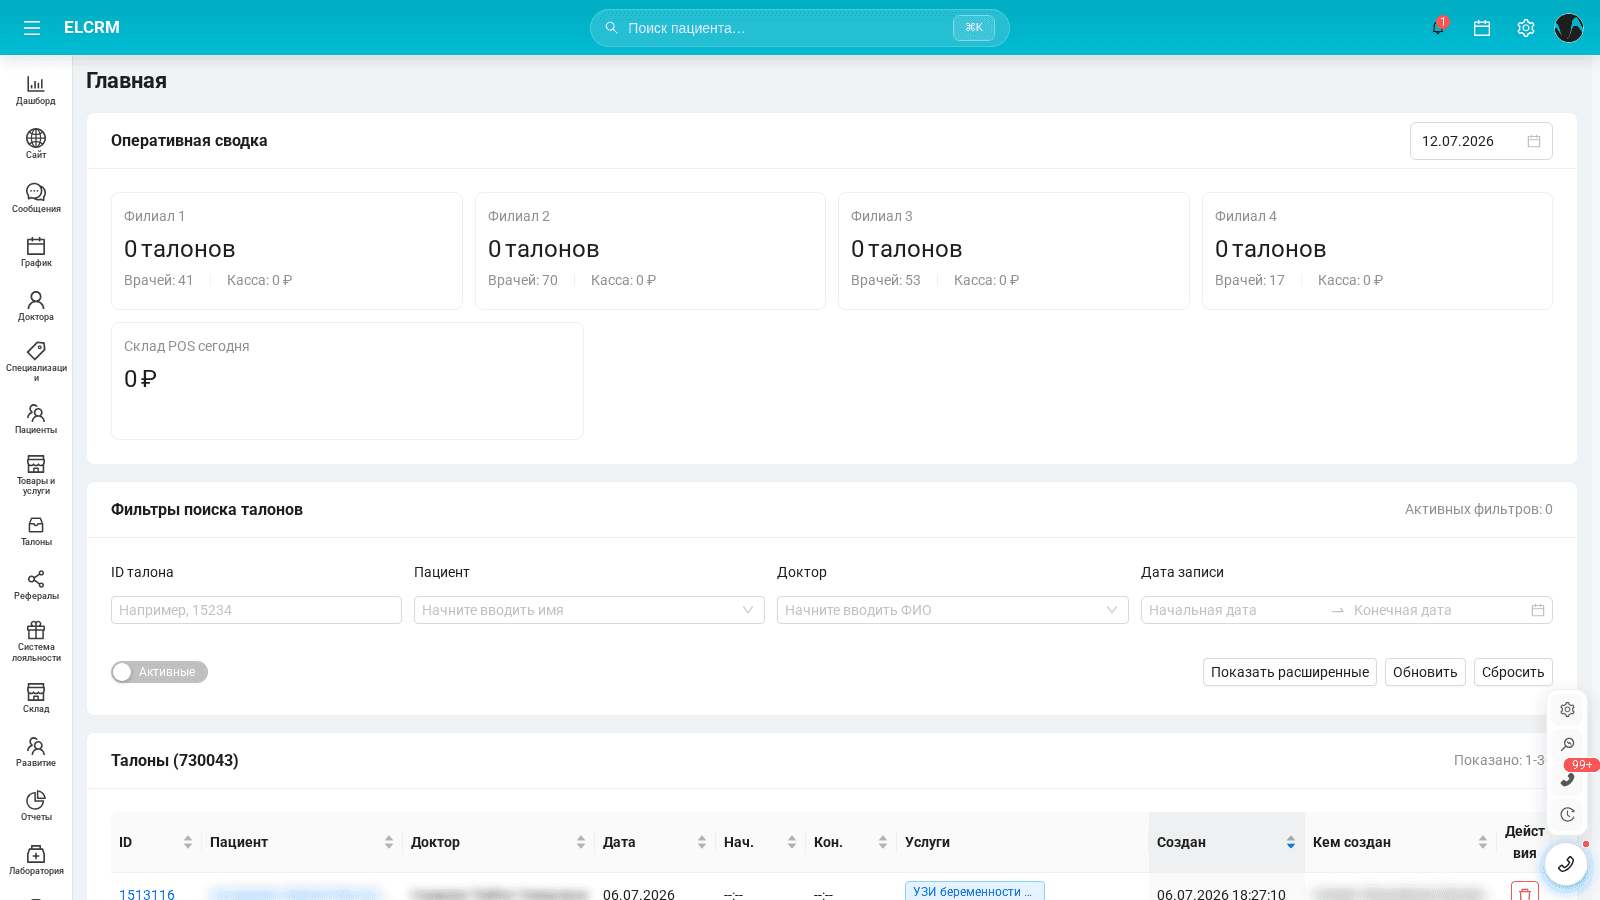
Task: Click the round call widget button
Action: coord(1566,864)
